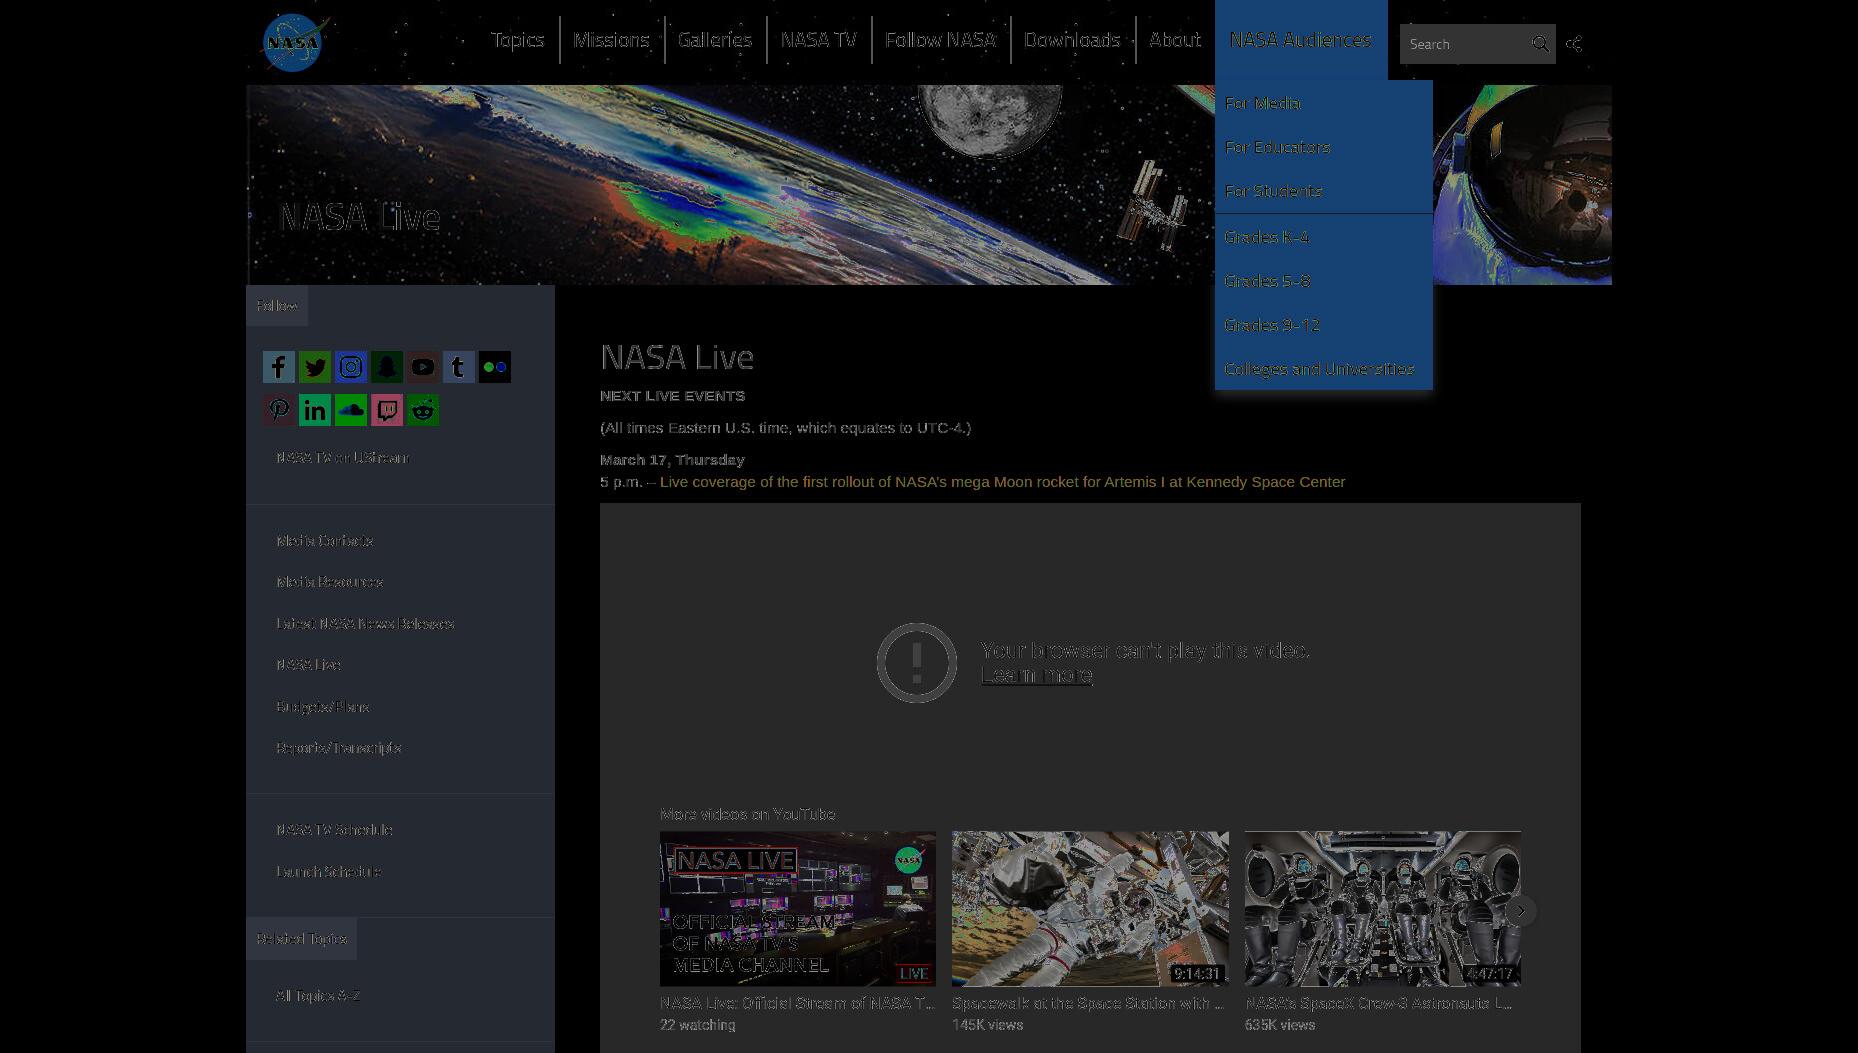Screen dimensions: 1858x1053
Task: Open NASA Live sidebar link
Action: [x=308, y=665]
